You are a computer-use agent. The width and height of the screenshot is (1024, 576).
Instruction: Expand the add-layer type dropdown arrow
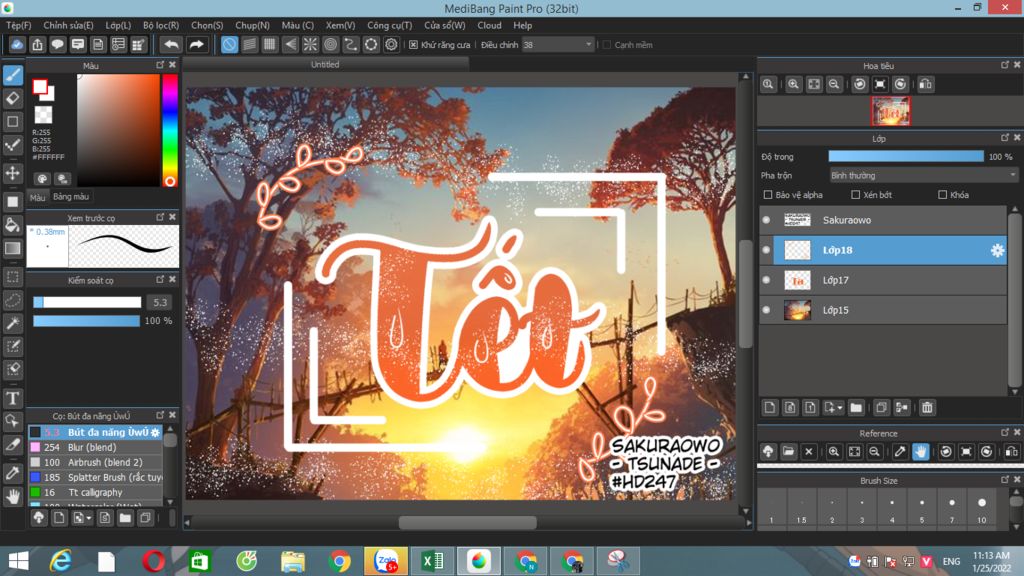(x=840, y=408)
